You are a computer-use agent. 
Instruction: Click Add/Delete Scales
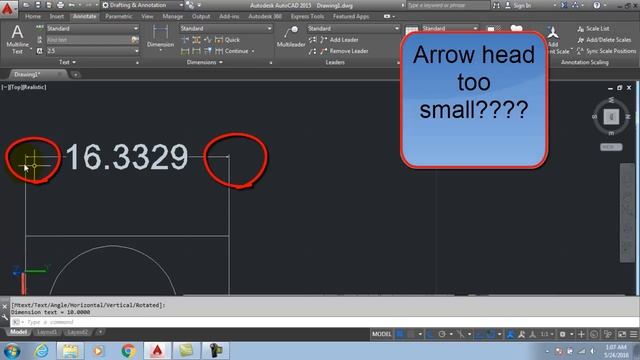click(604, 40)
